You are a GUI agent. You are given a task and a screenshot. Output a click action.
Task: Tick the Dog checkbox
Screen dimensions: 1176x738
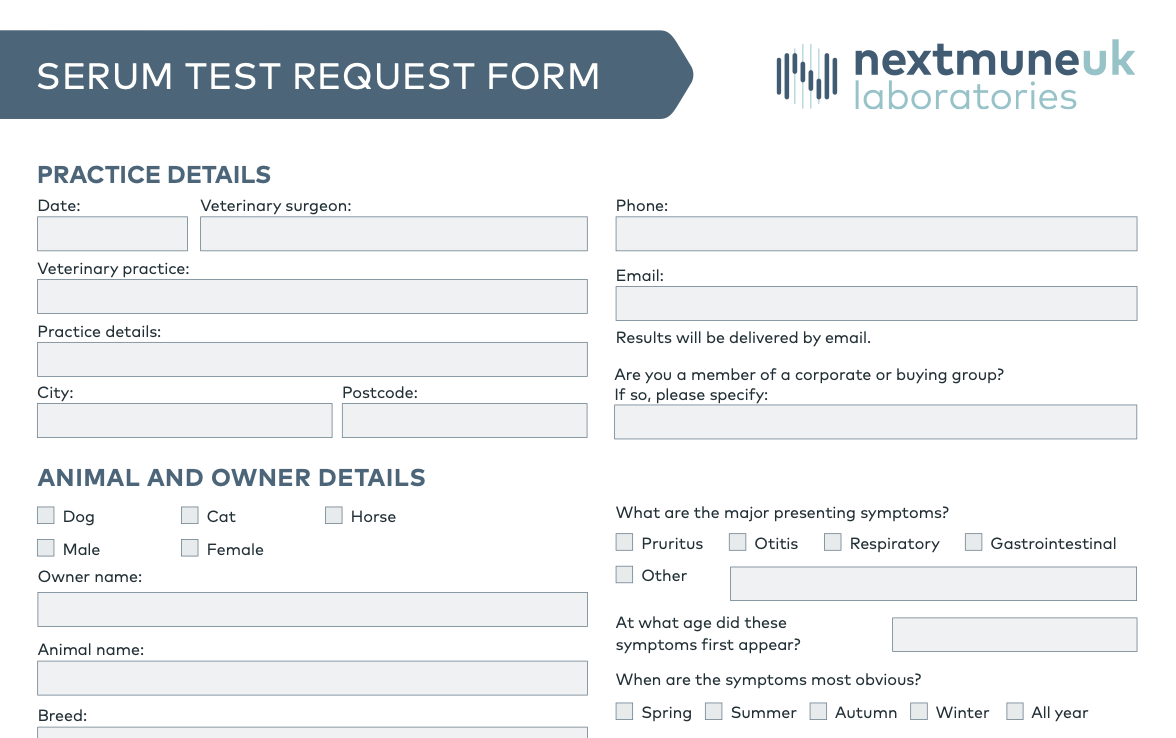(46, 515)
